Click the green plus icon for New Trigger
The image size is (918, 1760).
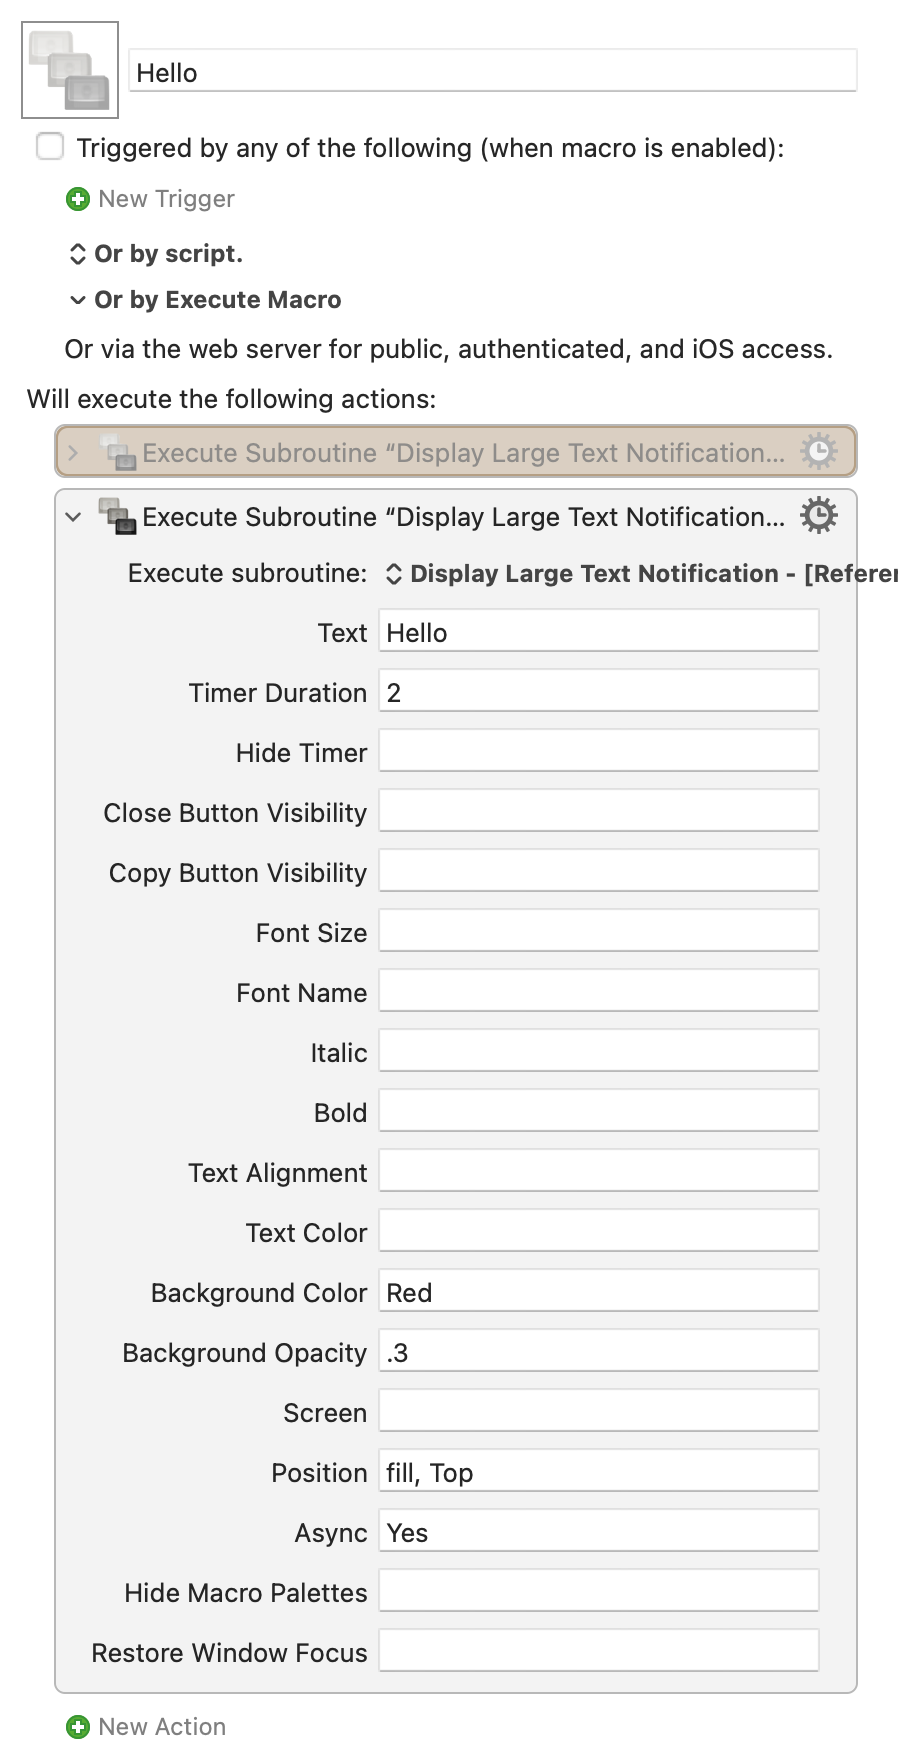(x=77, y=199)
